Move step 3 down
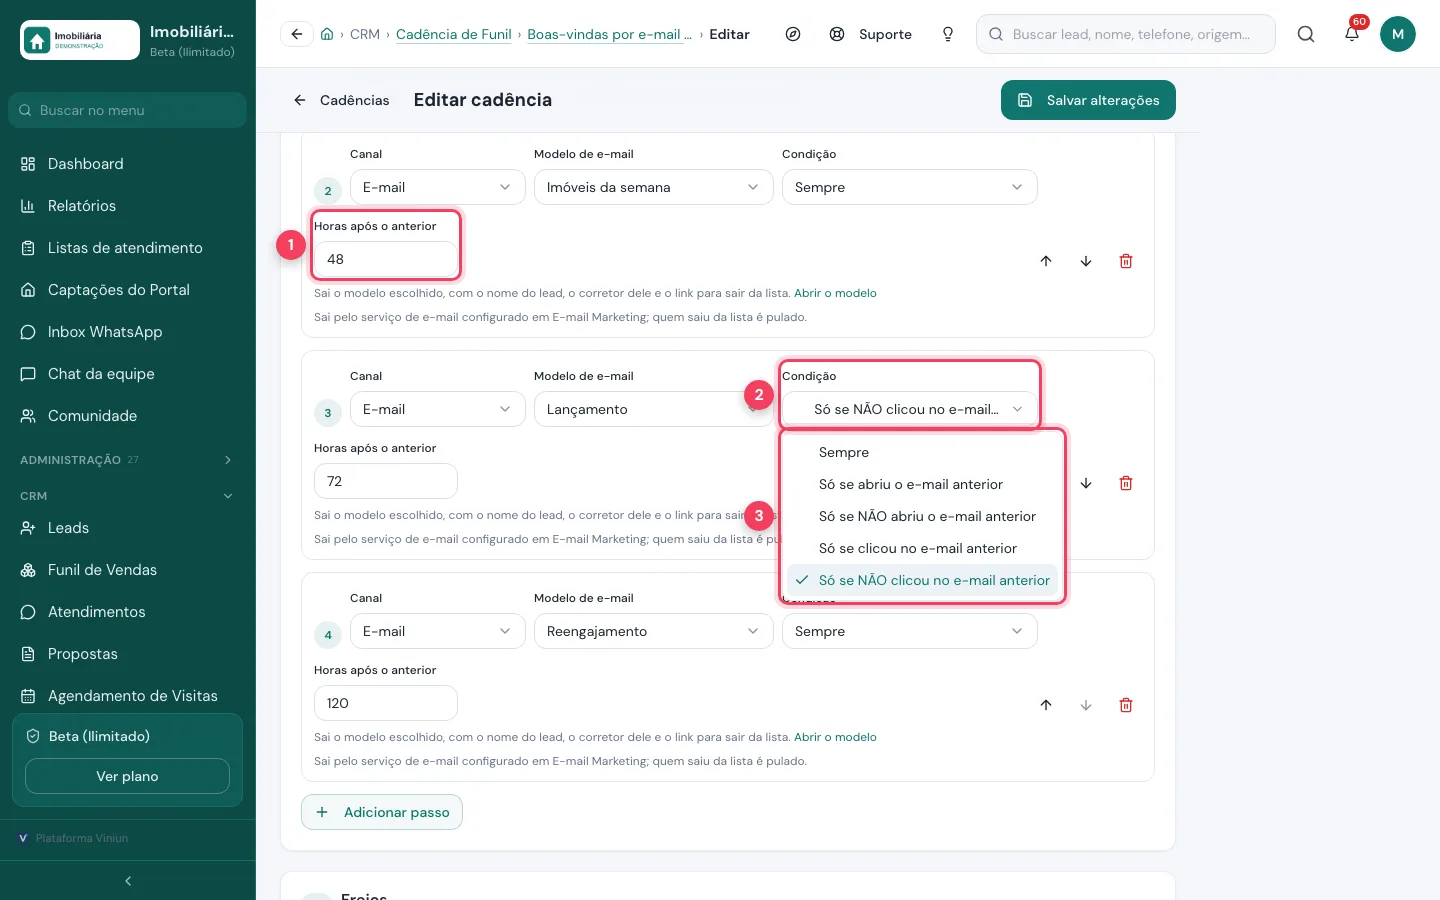 (x=1086, y=483)
